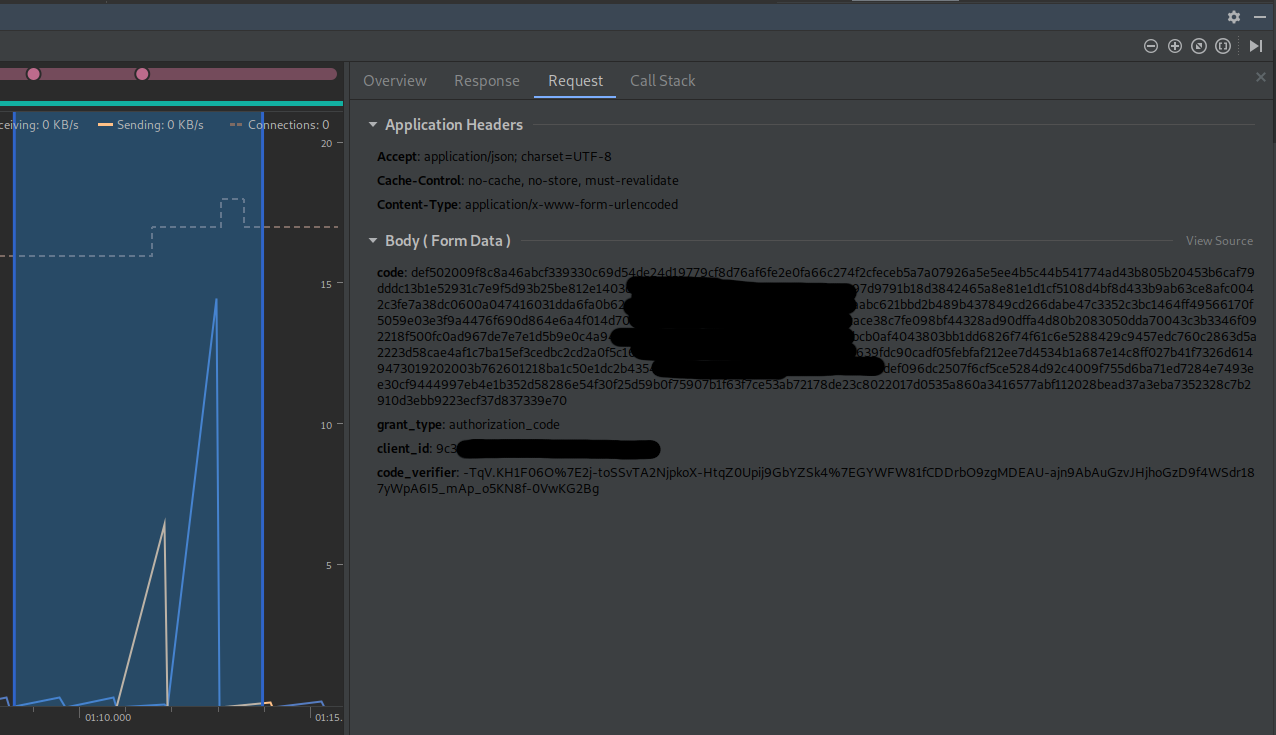
Task: Select the second pink event marker
Action: click(x=142, y=74)
